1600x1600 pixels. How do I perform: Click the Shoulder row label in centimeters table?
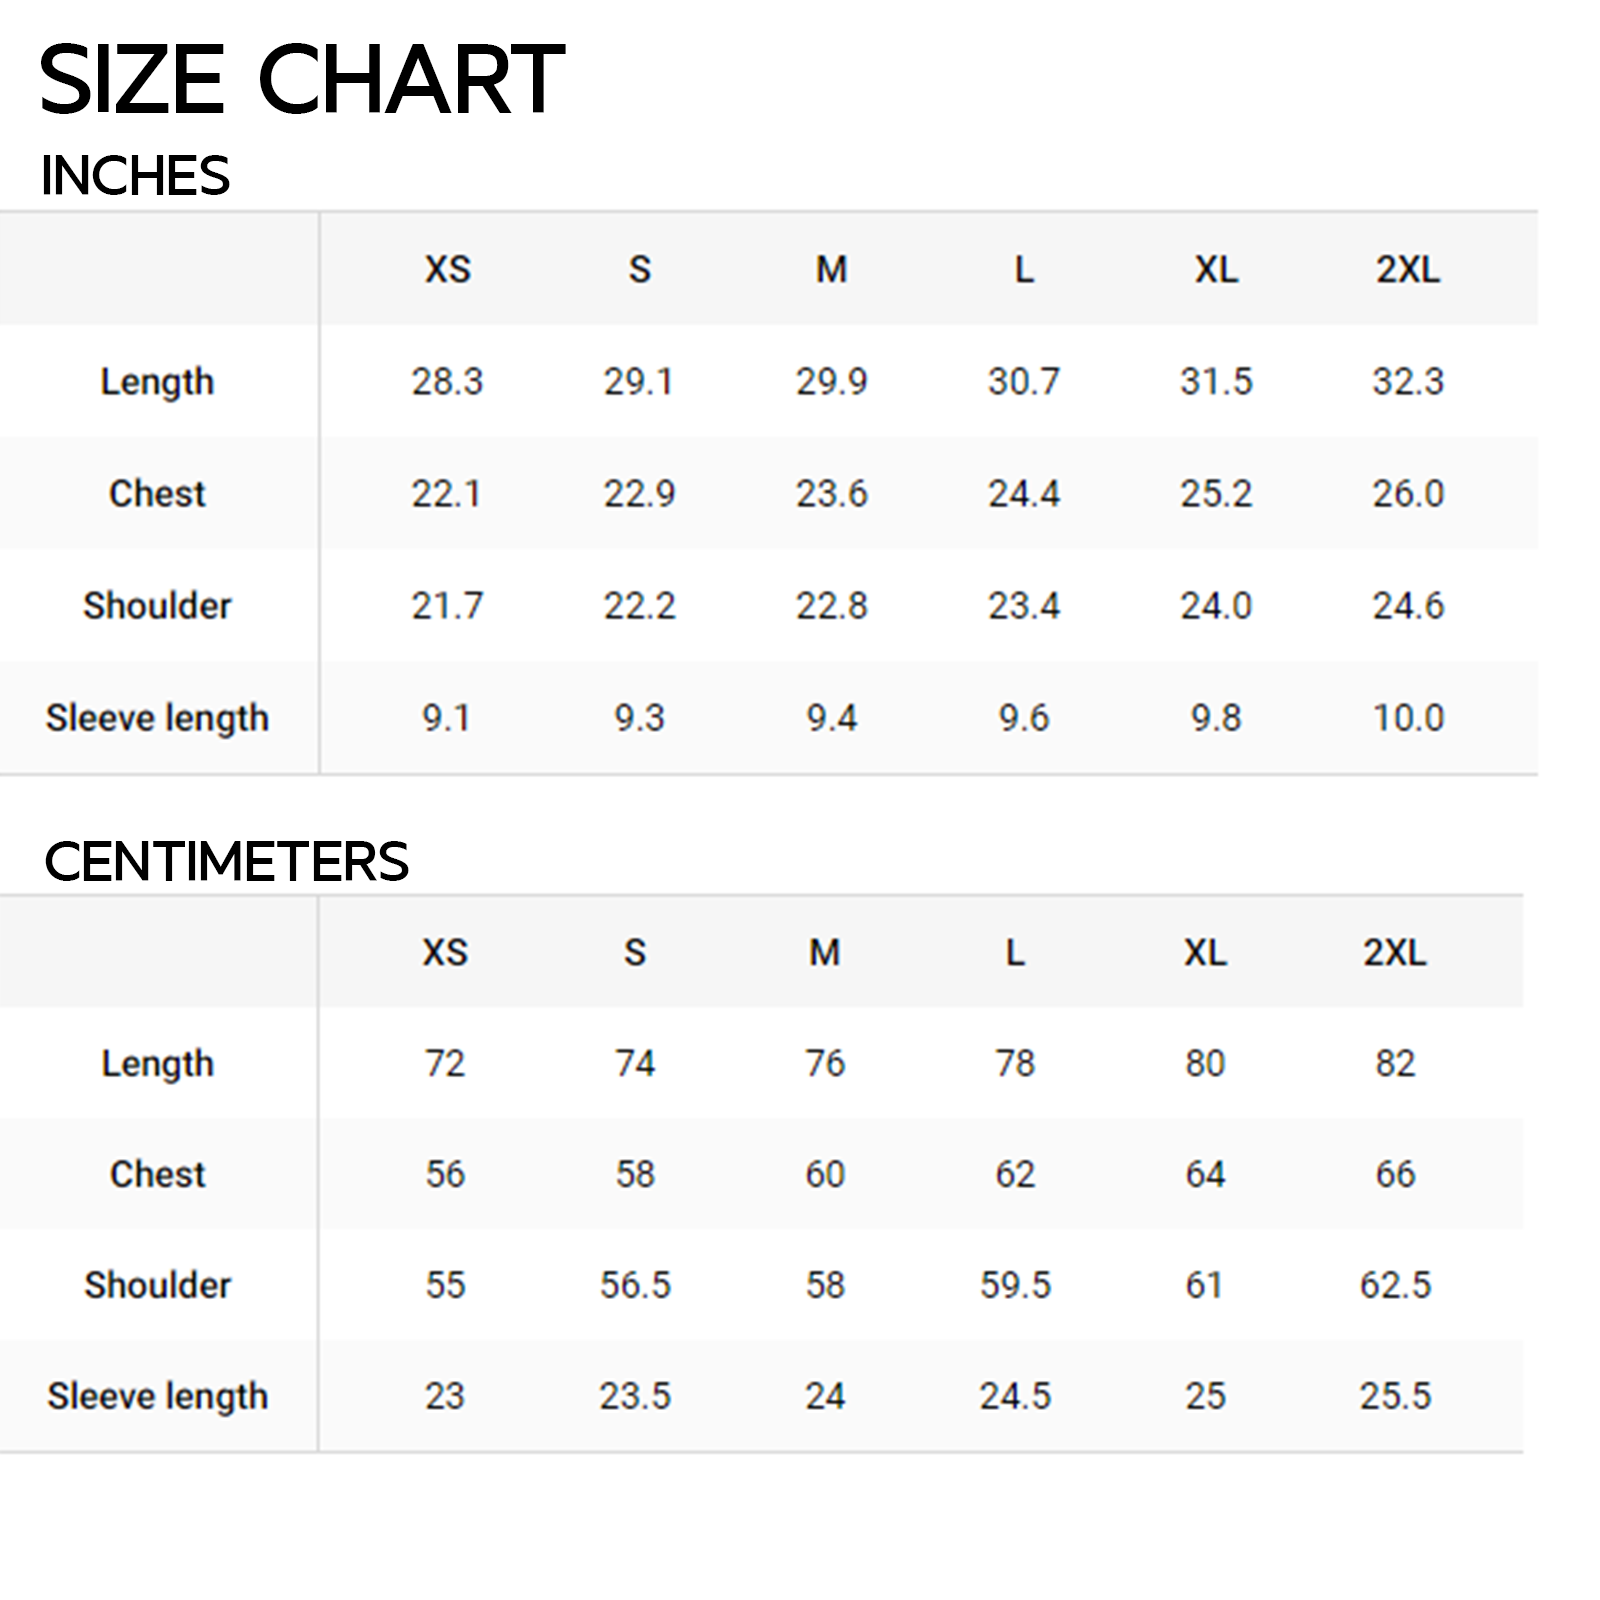click(x=157, y=1285)
